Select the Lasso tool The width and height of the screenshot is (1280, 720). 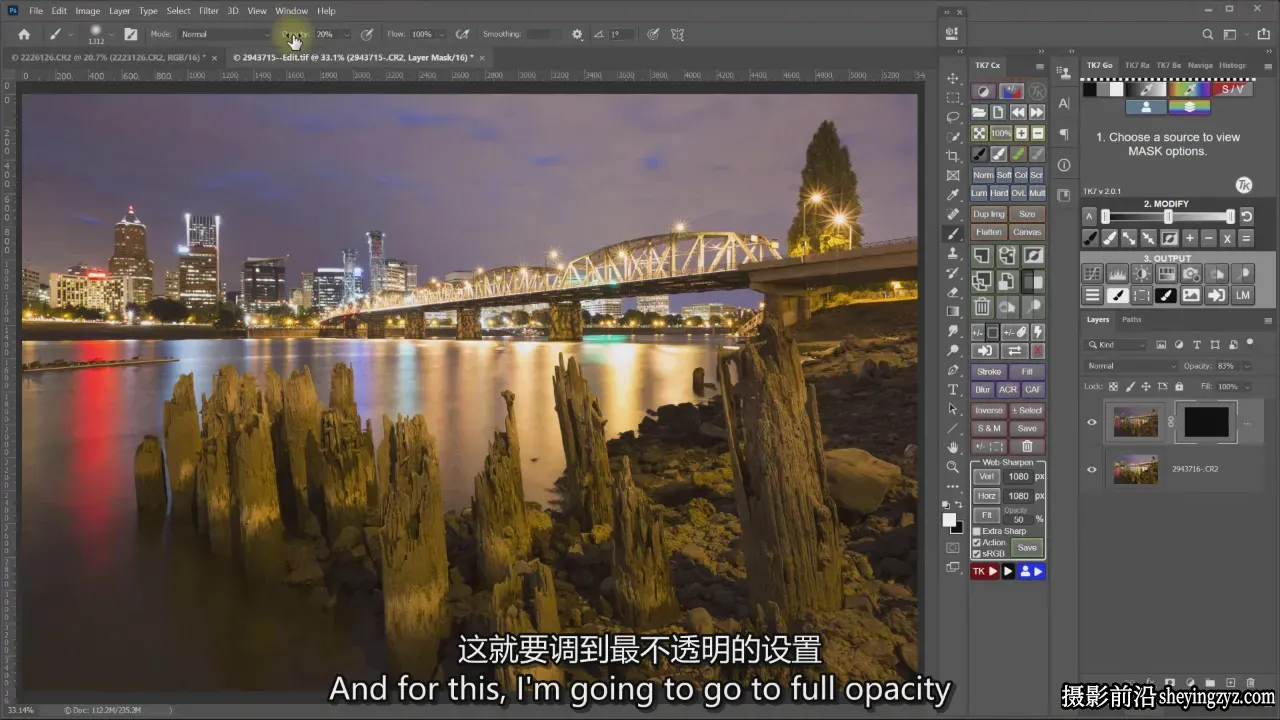pos(953,117)
